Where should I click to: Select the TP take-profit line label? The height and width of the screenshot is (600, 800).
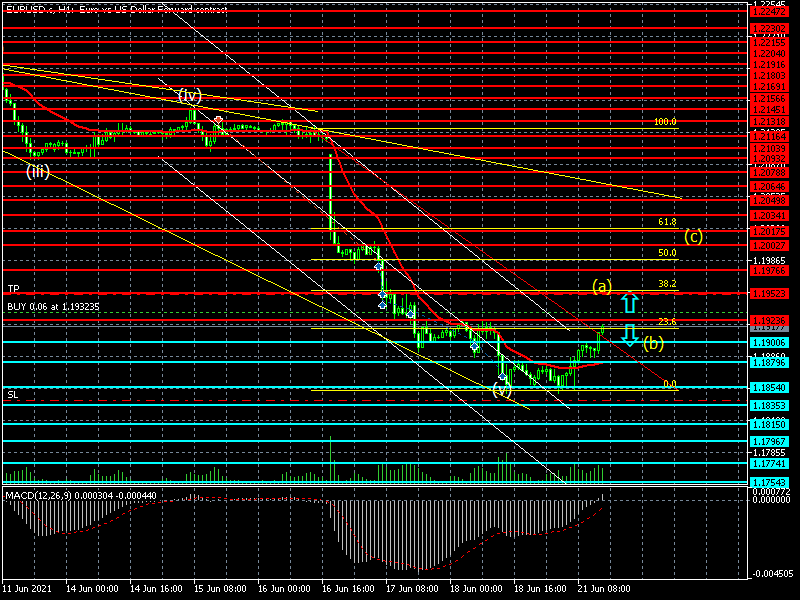13,289
